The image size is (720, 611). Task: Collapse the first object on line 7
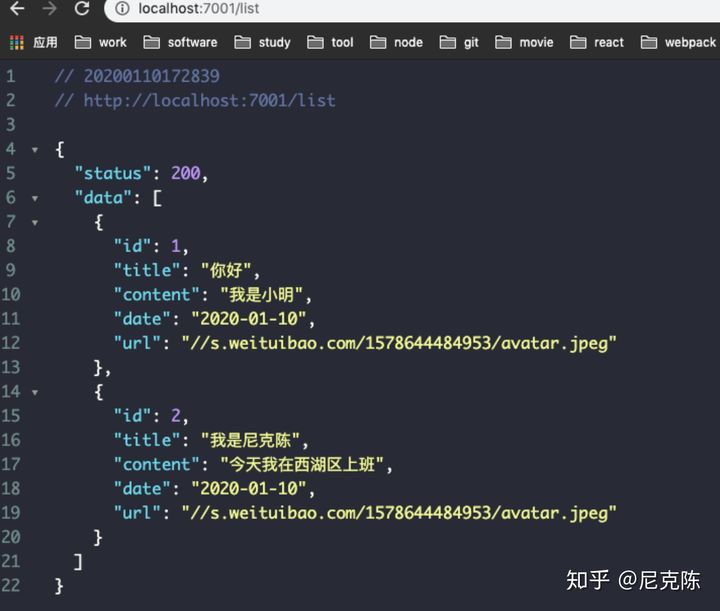coord(35,223)
